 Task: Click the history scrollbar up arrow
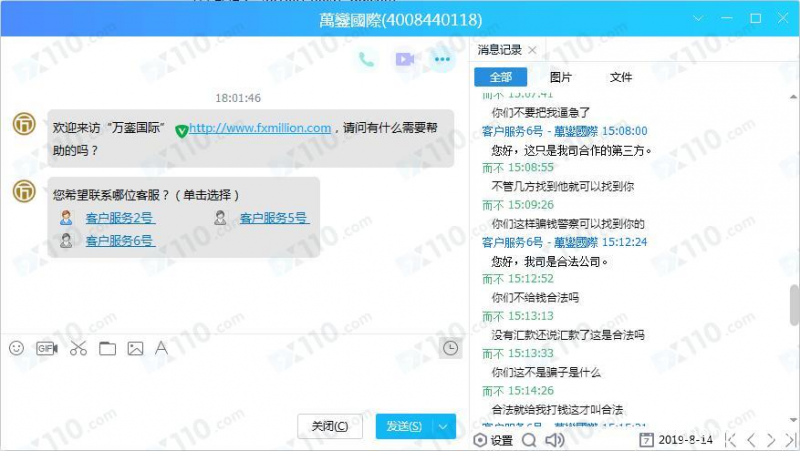[x=793, y=96]
